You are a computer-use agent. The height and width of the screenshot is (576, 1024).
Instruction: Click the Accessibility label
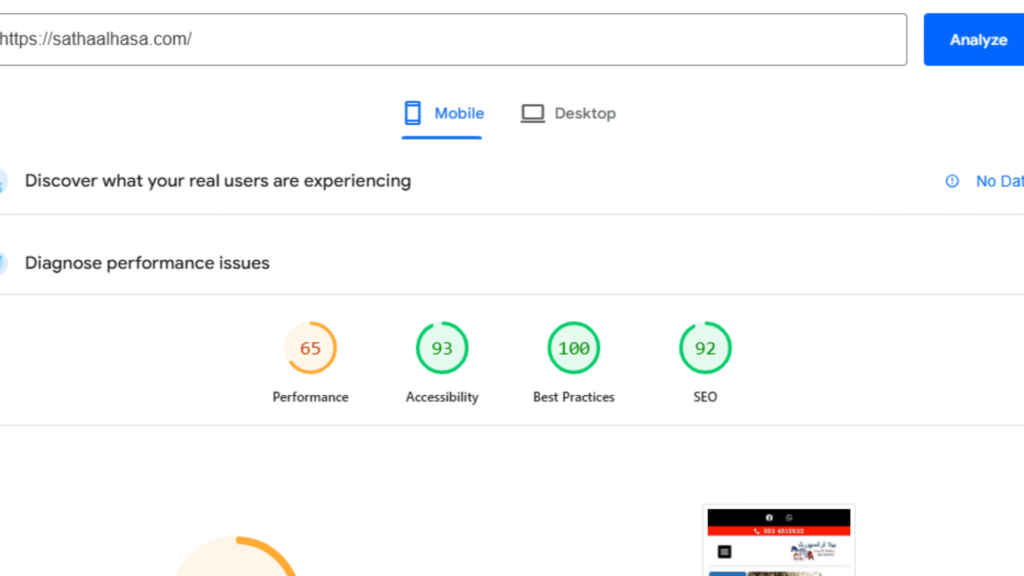tap(442, 397)
